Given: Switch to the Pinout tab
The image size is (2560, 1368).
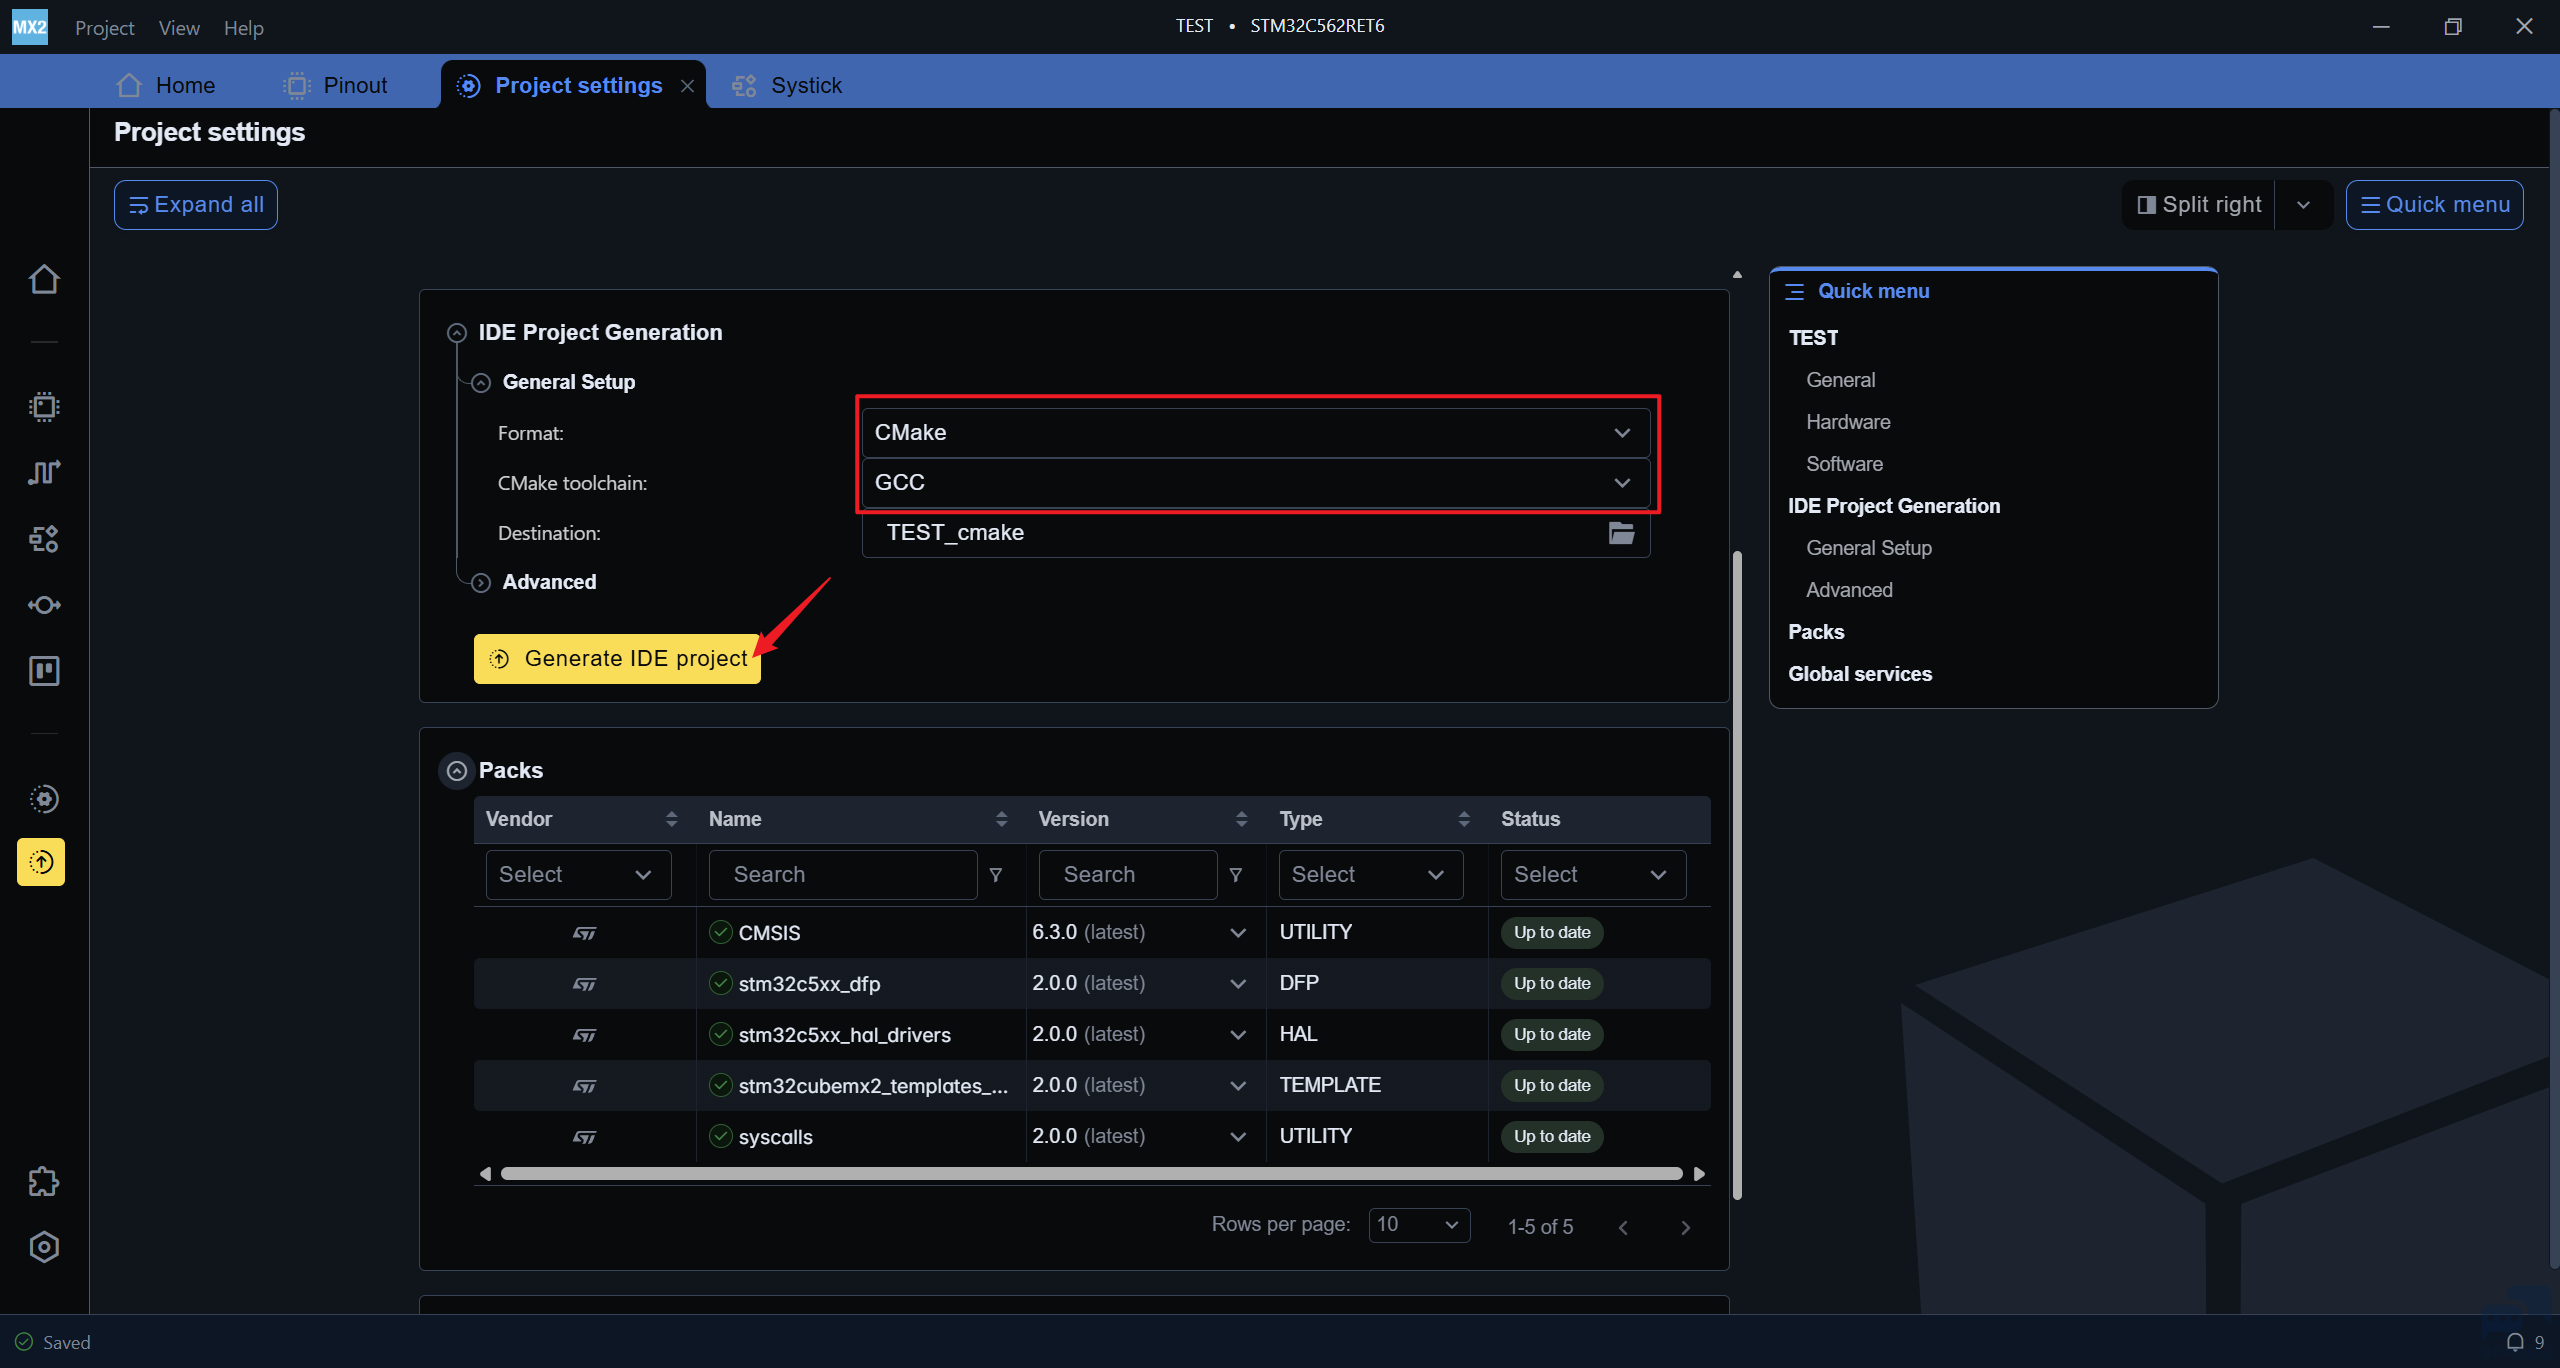Looking at the screenshot, I should [x=335, y=85].
